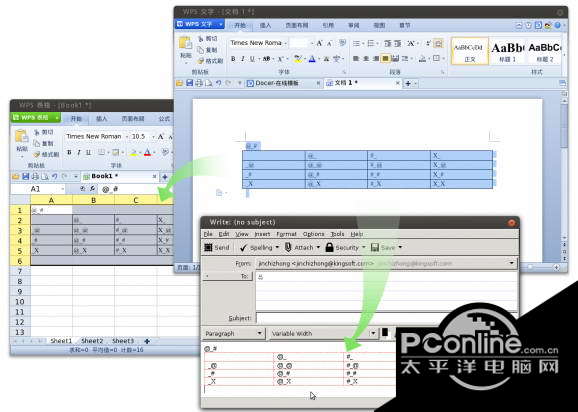The image size is (578, 412).
Task: Open the Paragraph style dropdown in Write window
Action: pos(233,334)
